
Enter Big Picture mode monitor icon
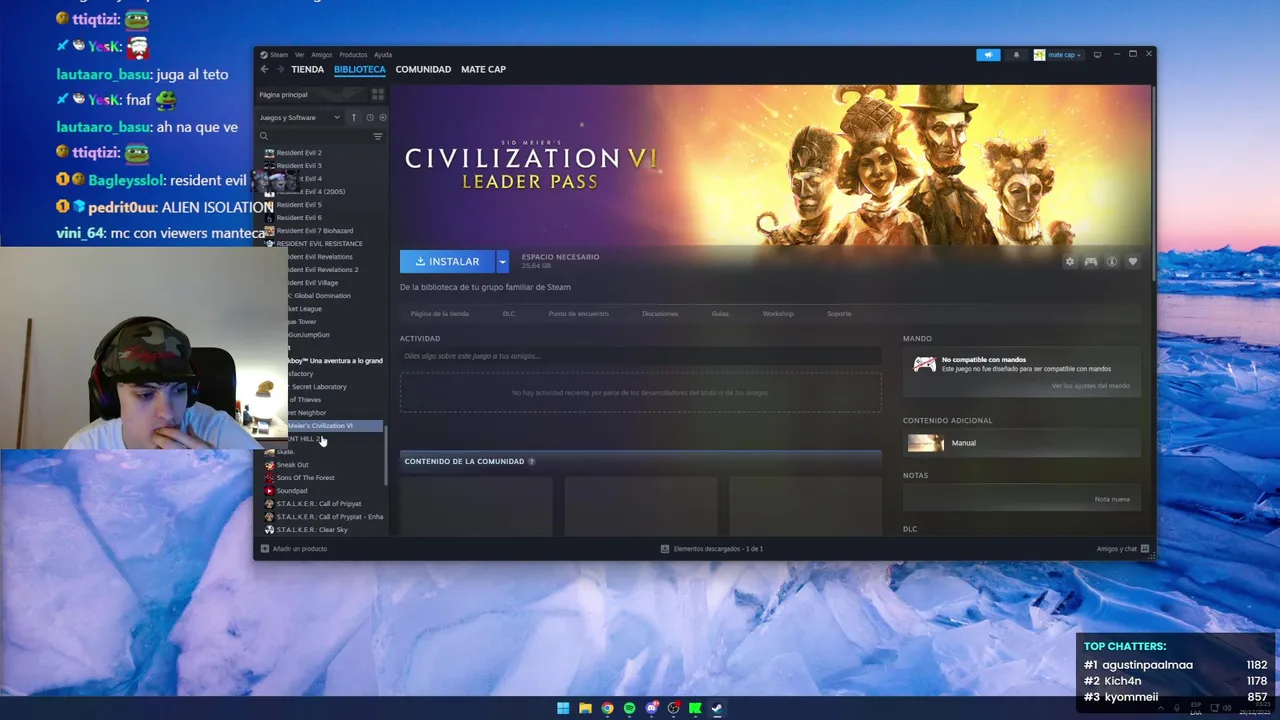pyautogui.click(x=1097, y=55)
